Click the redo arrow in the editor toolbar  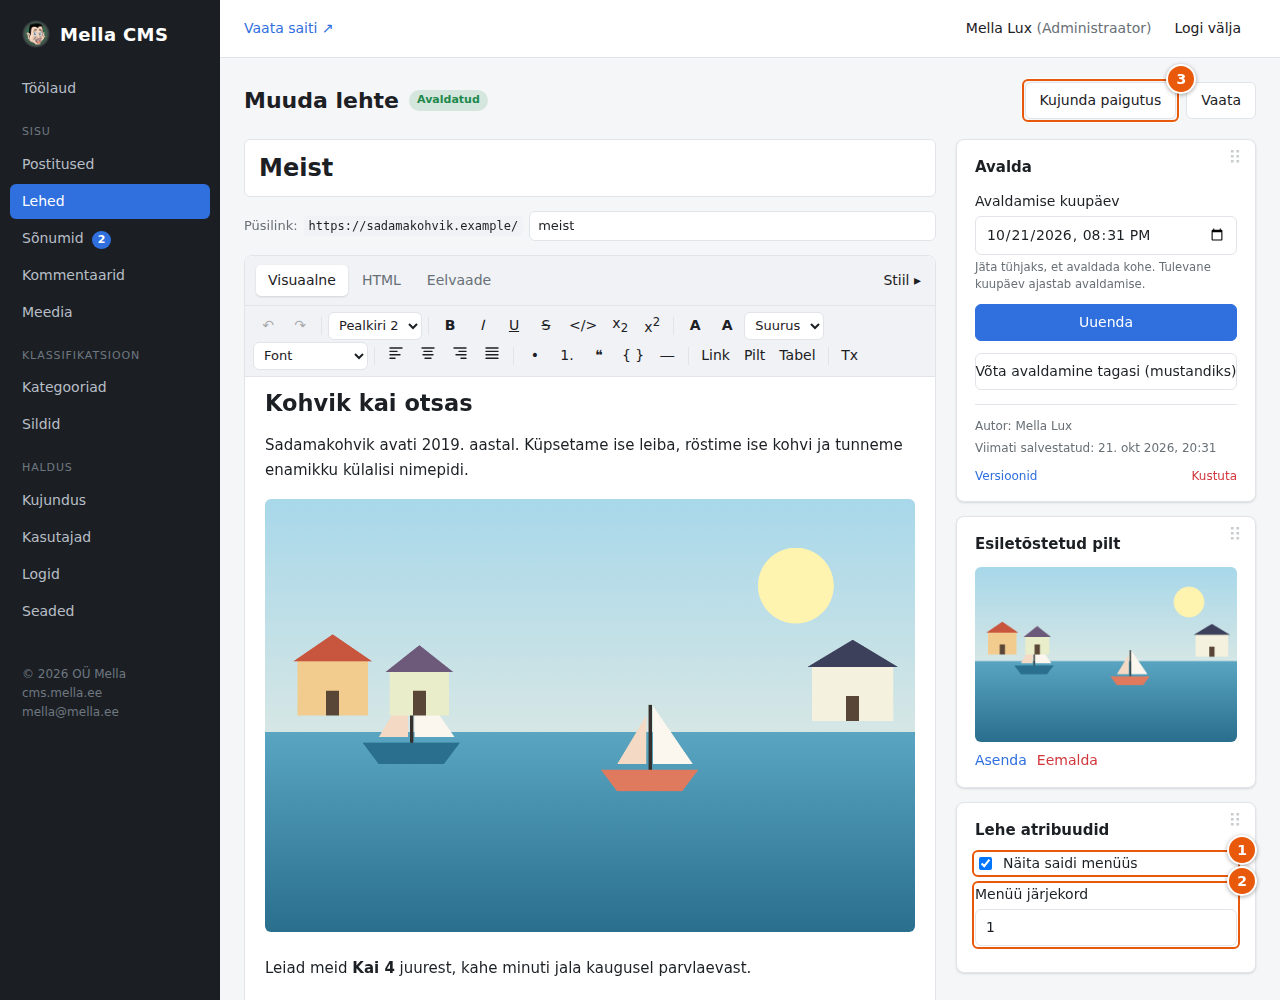coord(300,325)
